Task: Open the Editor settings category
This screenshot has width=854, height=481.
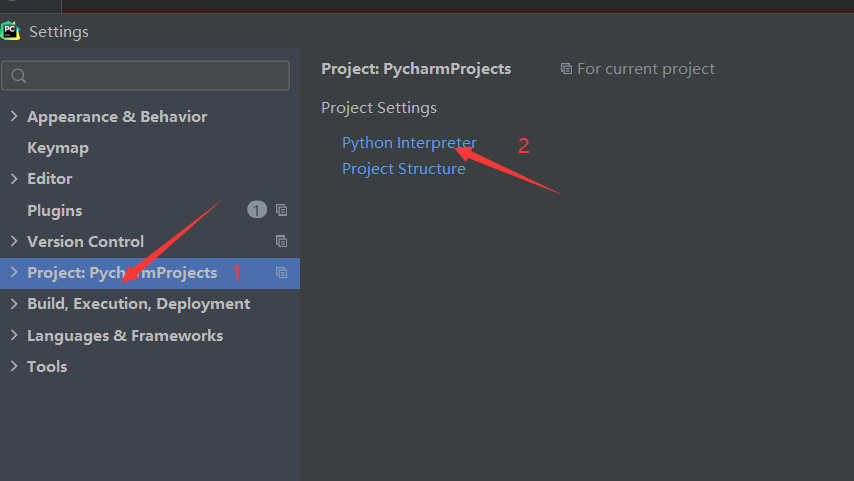Action: [x=50, y=179]
